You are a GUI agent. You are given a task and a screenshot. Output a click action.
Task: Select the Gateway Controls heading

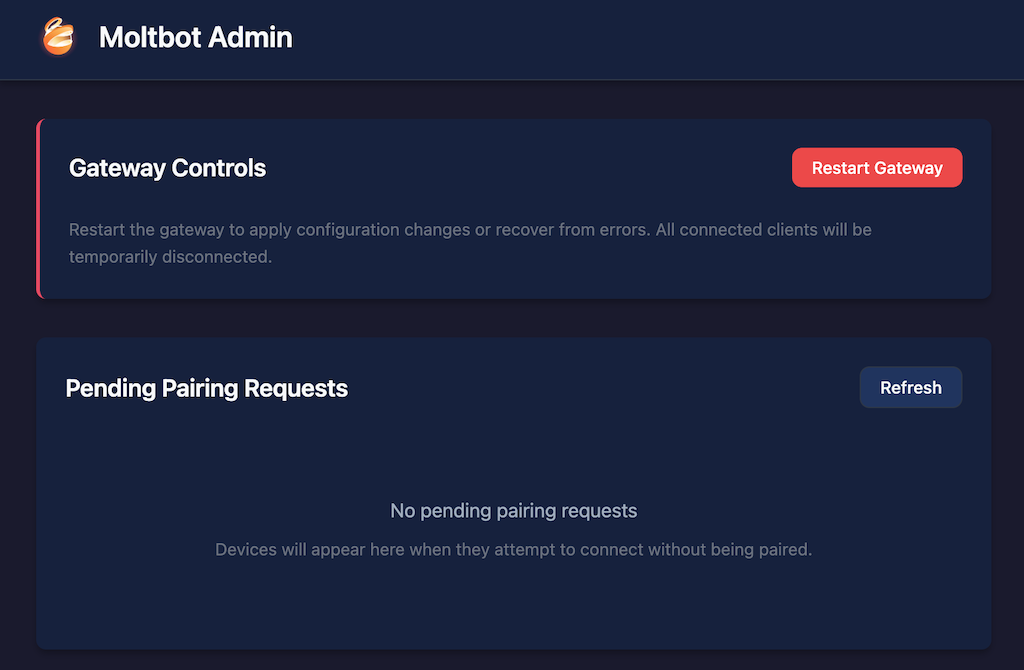(x=167, y=168)
